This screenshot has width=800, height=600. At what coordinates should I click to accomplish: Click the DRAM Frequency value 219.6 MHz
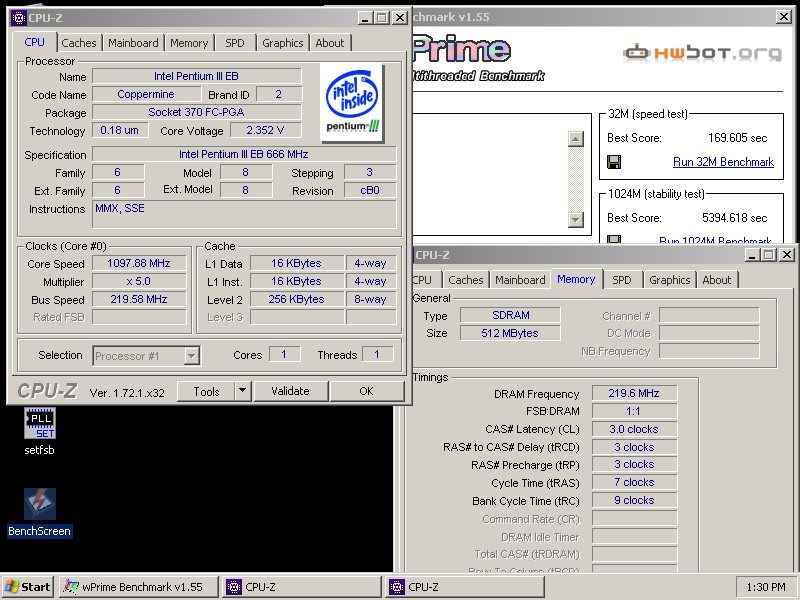tap(634, 393)
